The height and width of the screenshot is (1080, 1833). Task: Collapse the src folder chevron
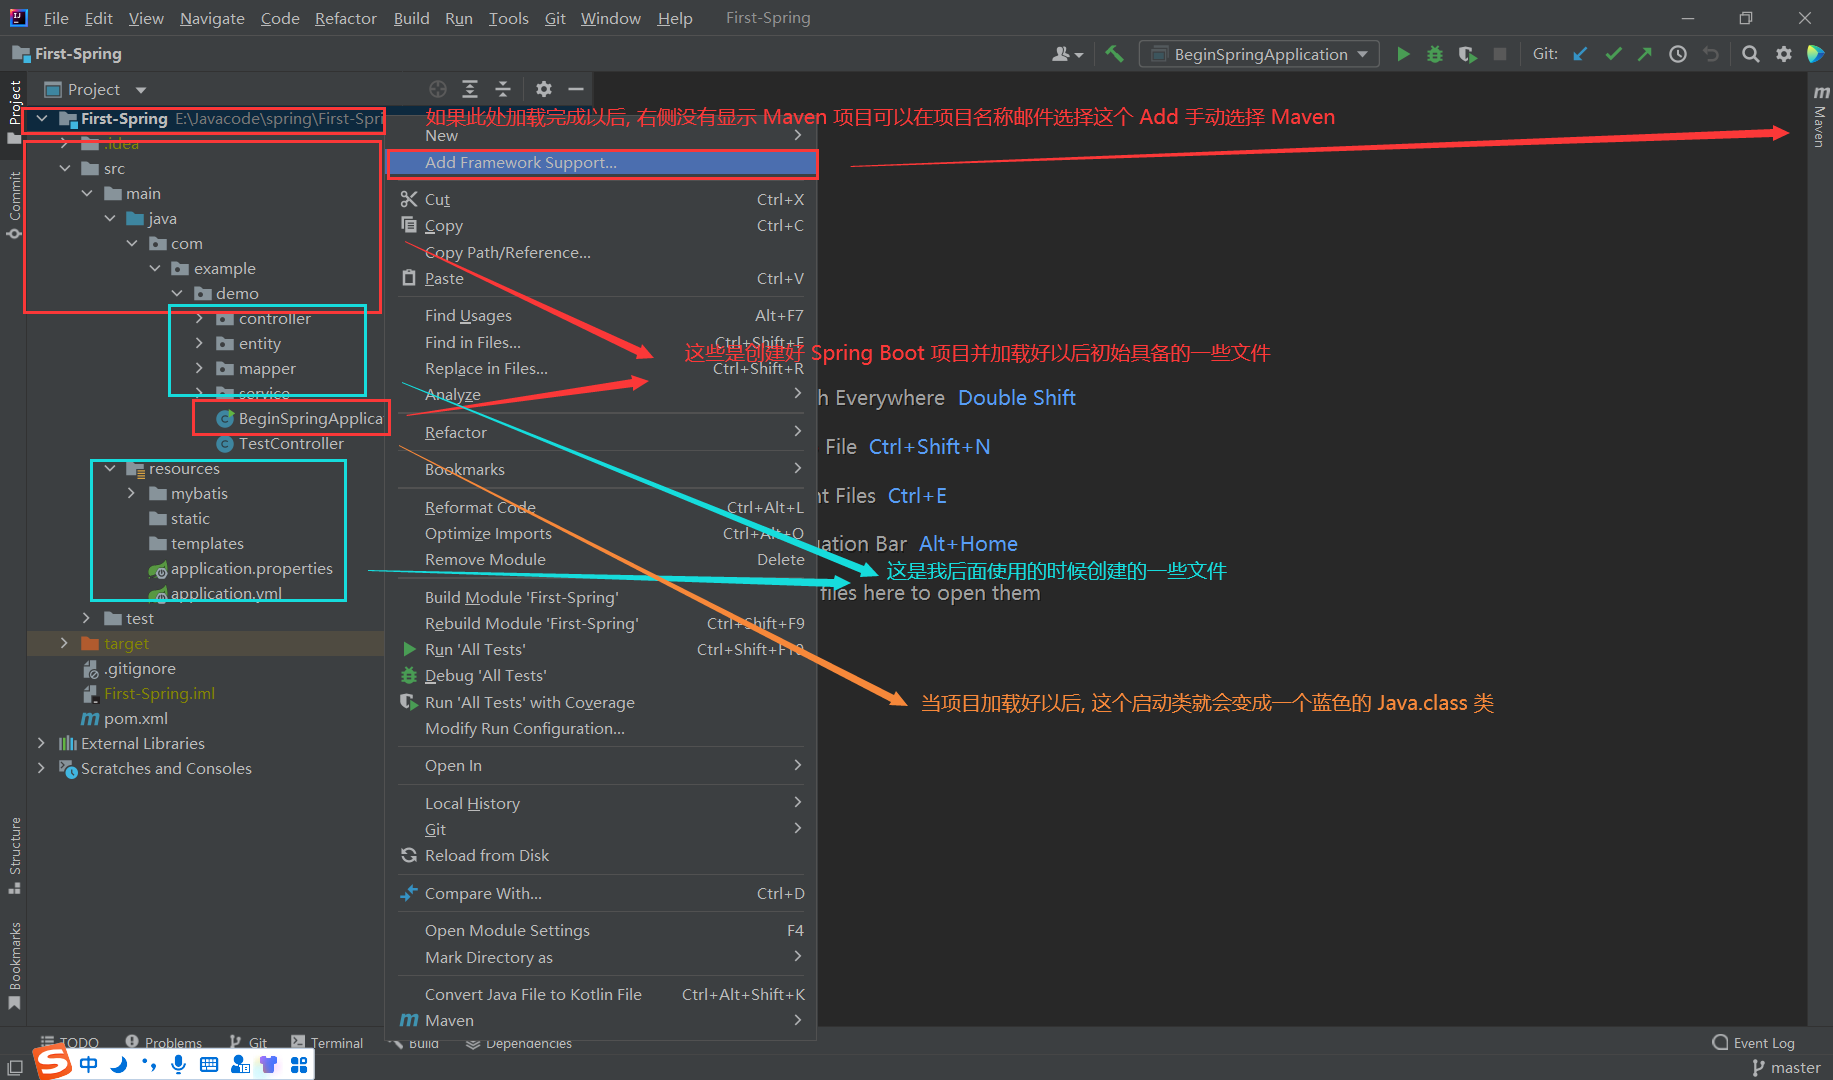[65, 168]
